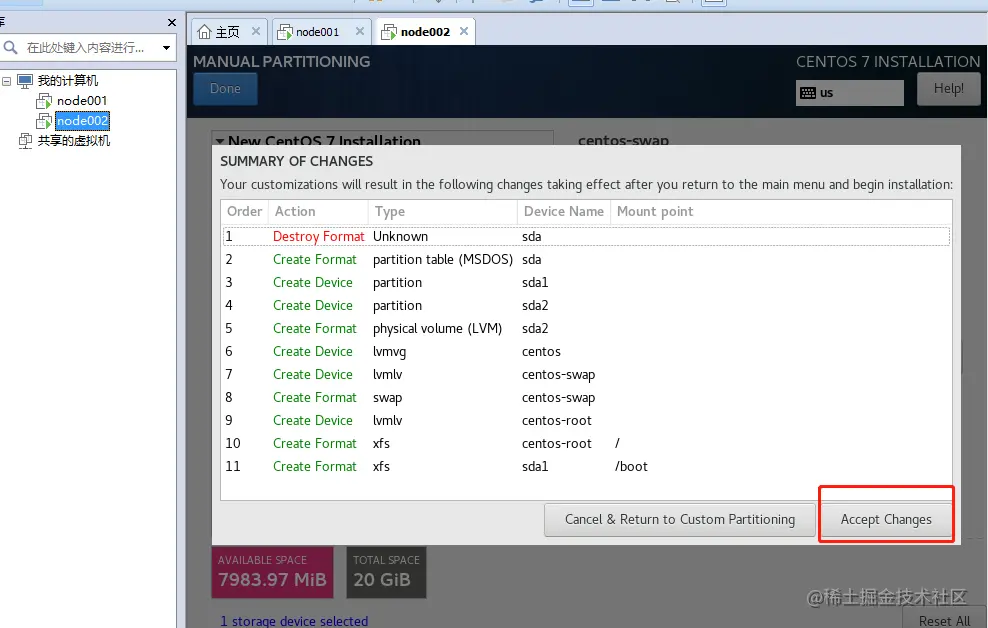Switch to the node002 tab
Viewport: 988px width, 628px height.
click(425, 31)
